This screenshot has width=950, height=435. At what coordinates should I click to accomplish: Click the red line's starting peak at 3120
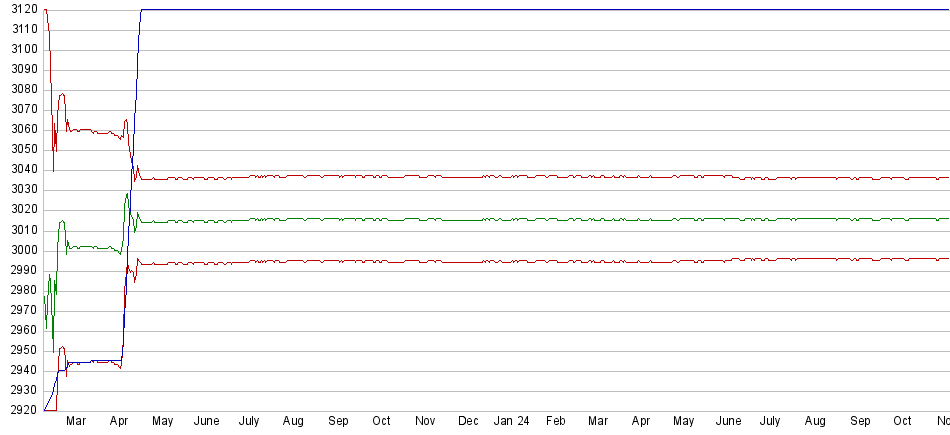(x=46, y=10)
